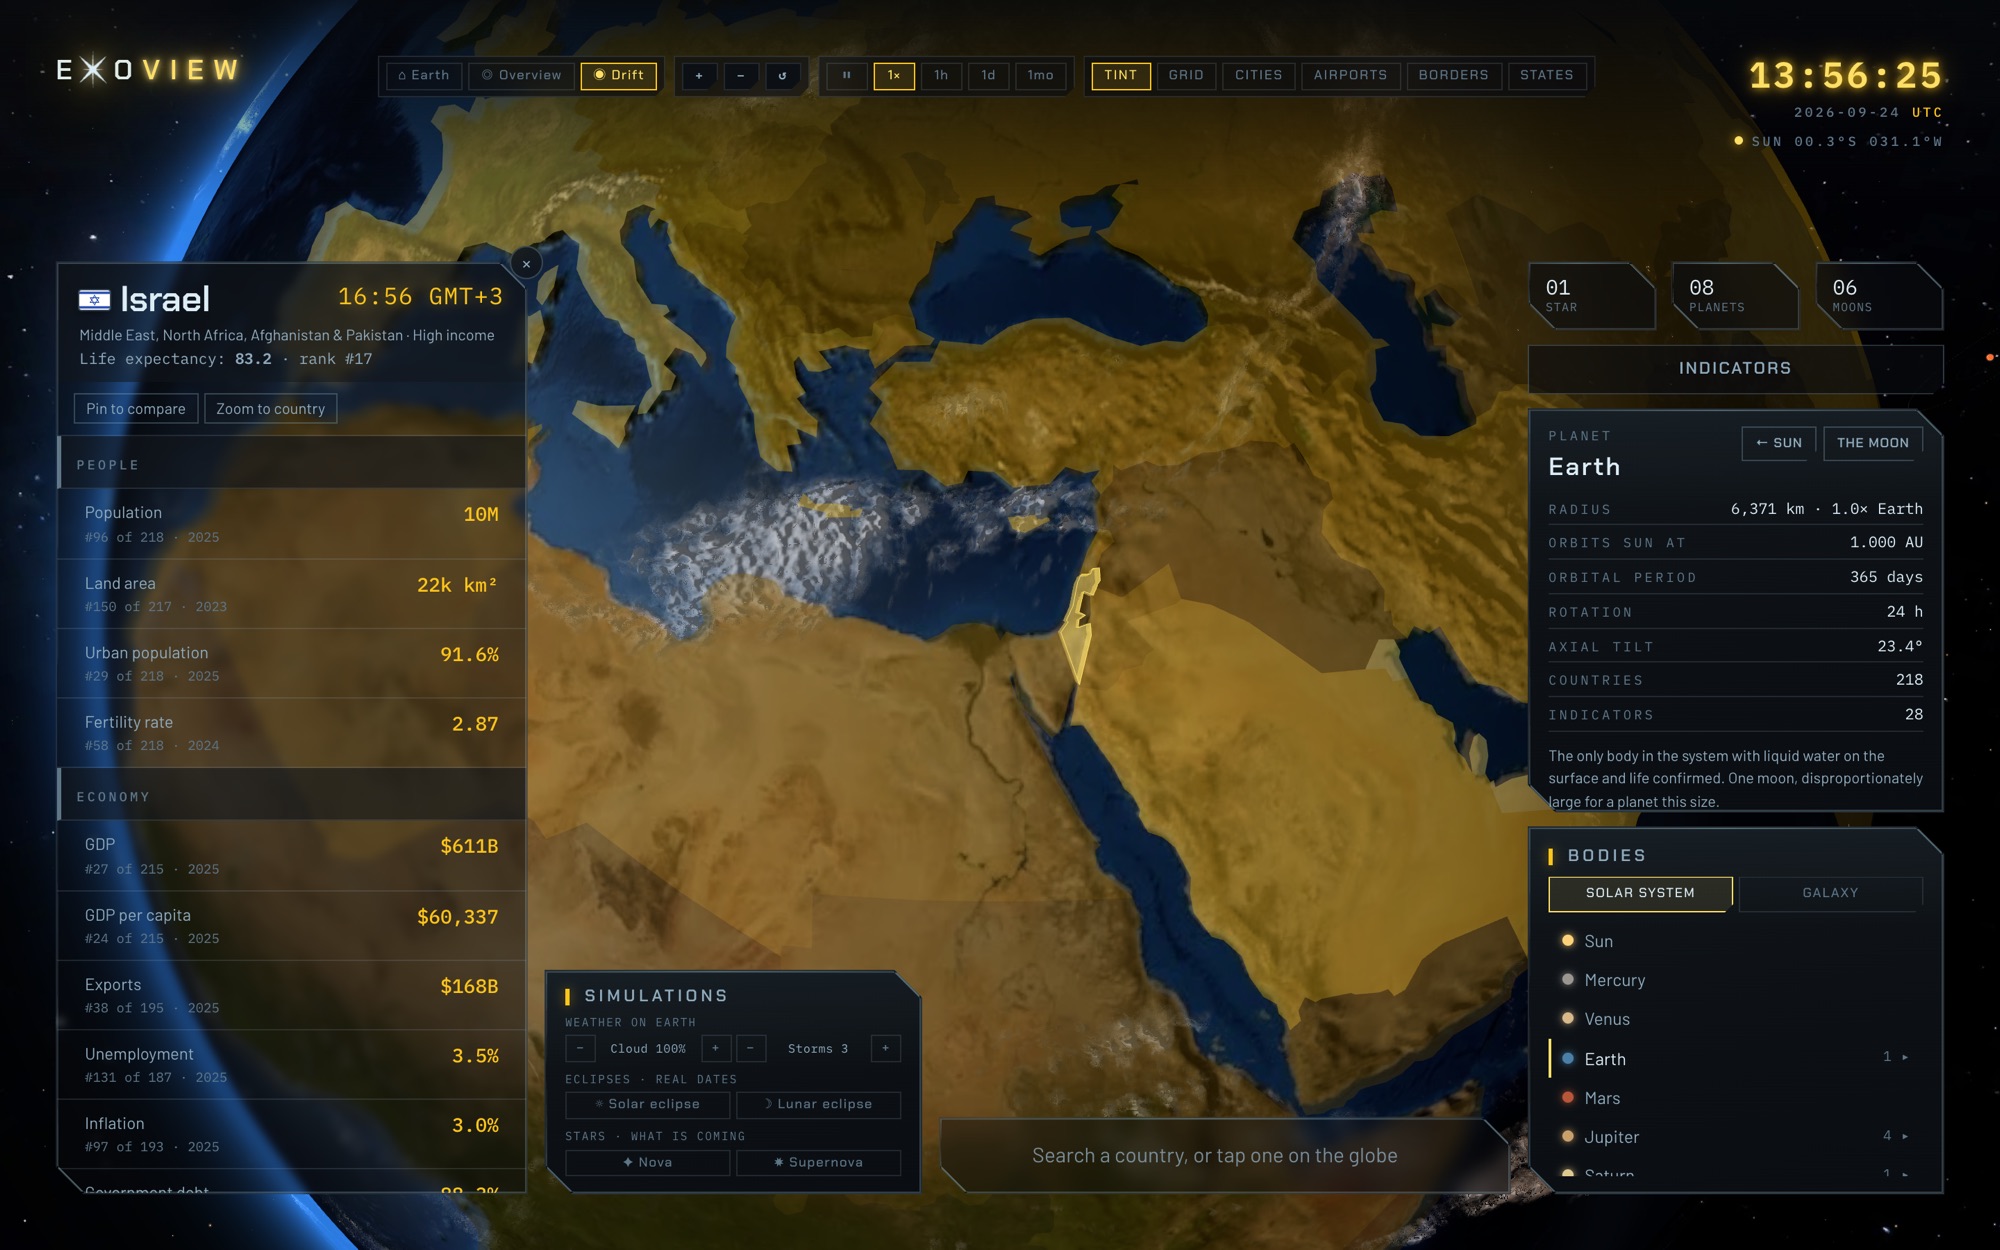The height and width of the screenshot is (1250, 2000).
Task: Close the Israel country panel
Action: (526, 264)
